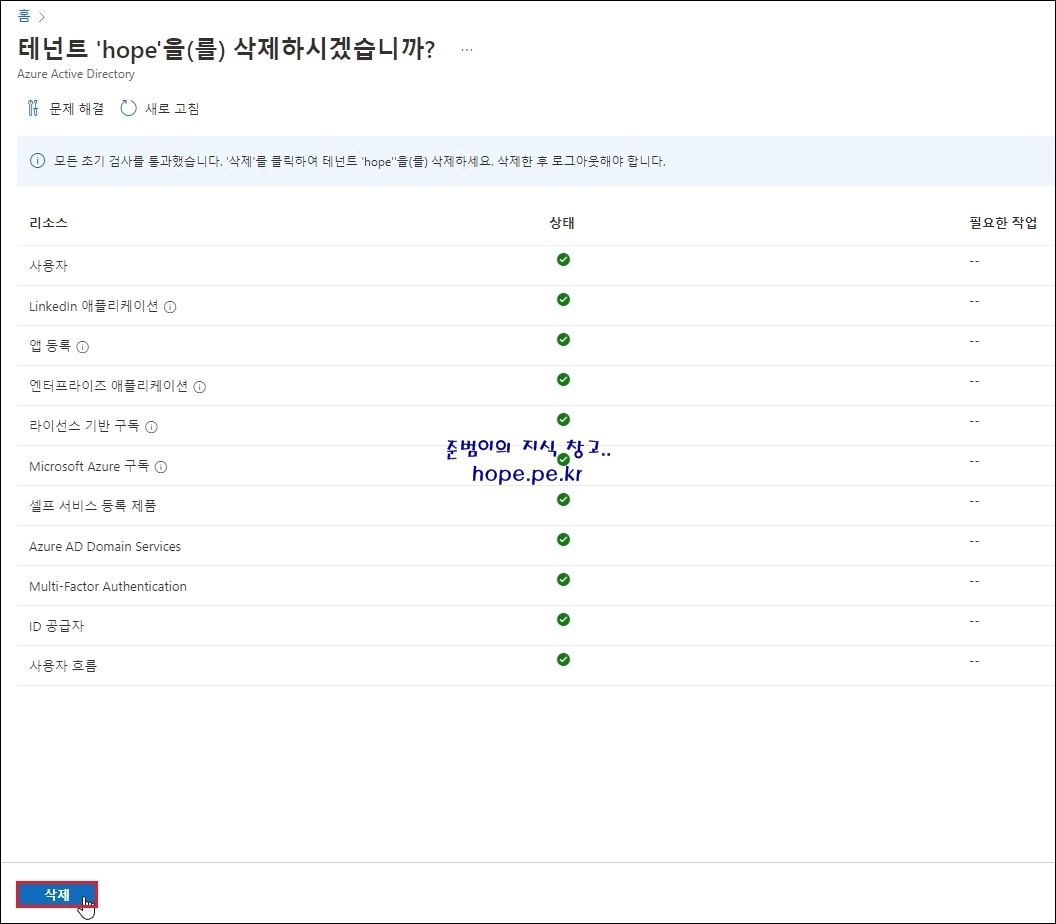Viewport: 1056px width, 924px height.
Task: Click the Azure Active Directory subtitle
Action: coord(76,74)
